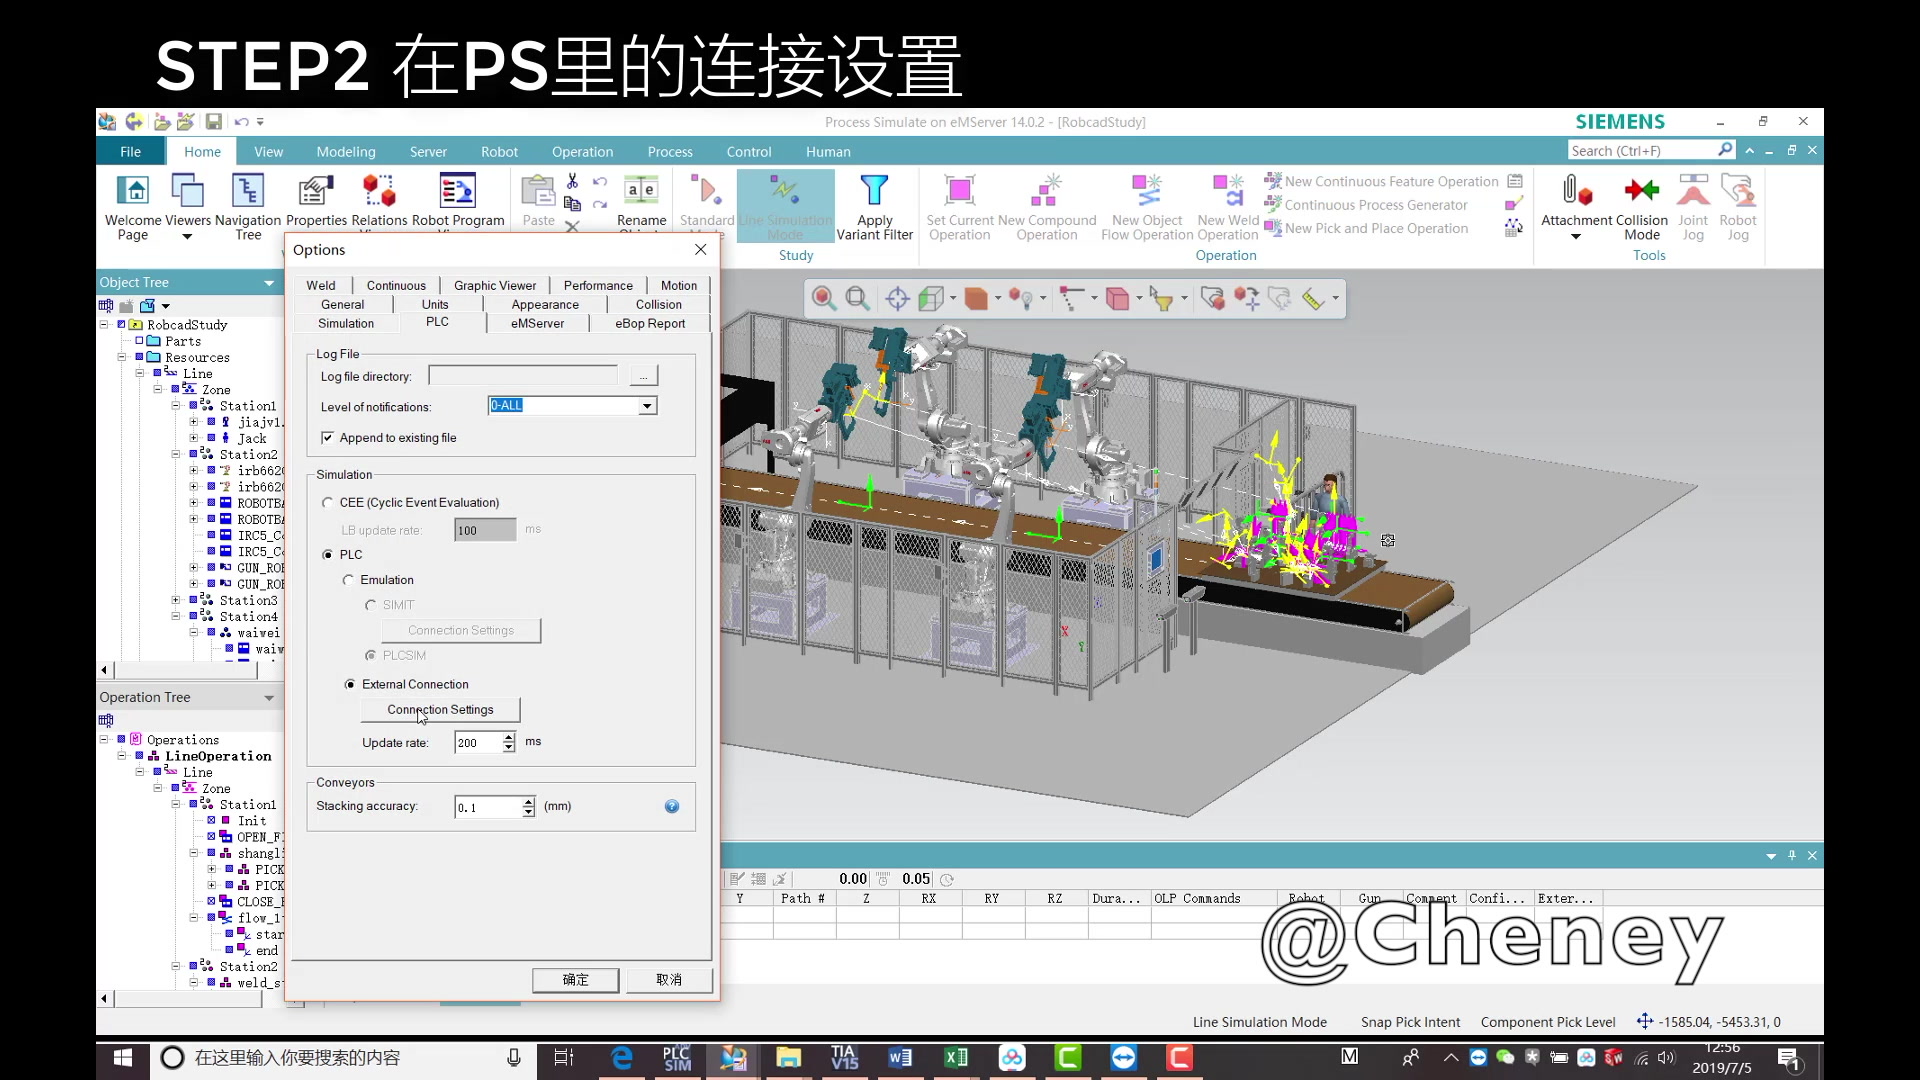Click the Navigation Tree icon
This screenshot has width=1920, height=1080.
[247, 191]
